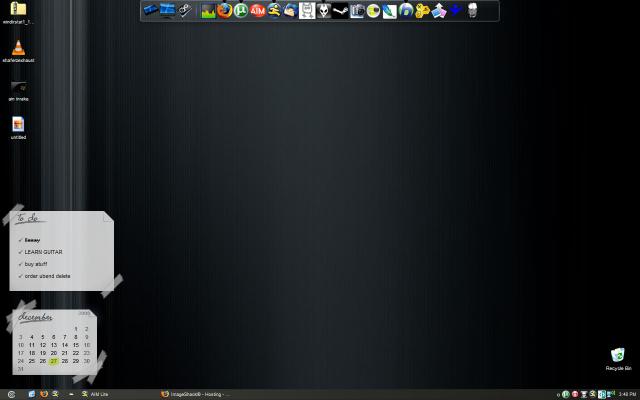Open the white robot dock icon
The image size is (640, 400).
pyautogui.click(x=307, y=11)
